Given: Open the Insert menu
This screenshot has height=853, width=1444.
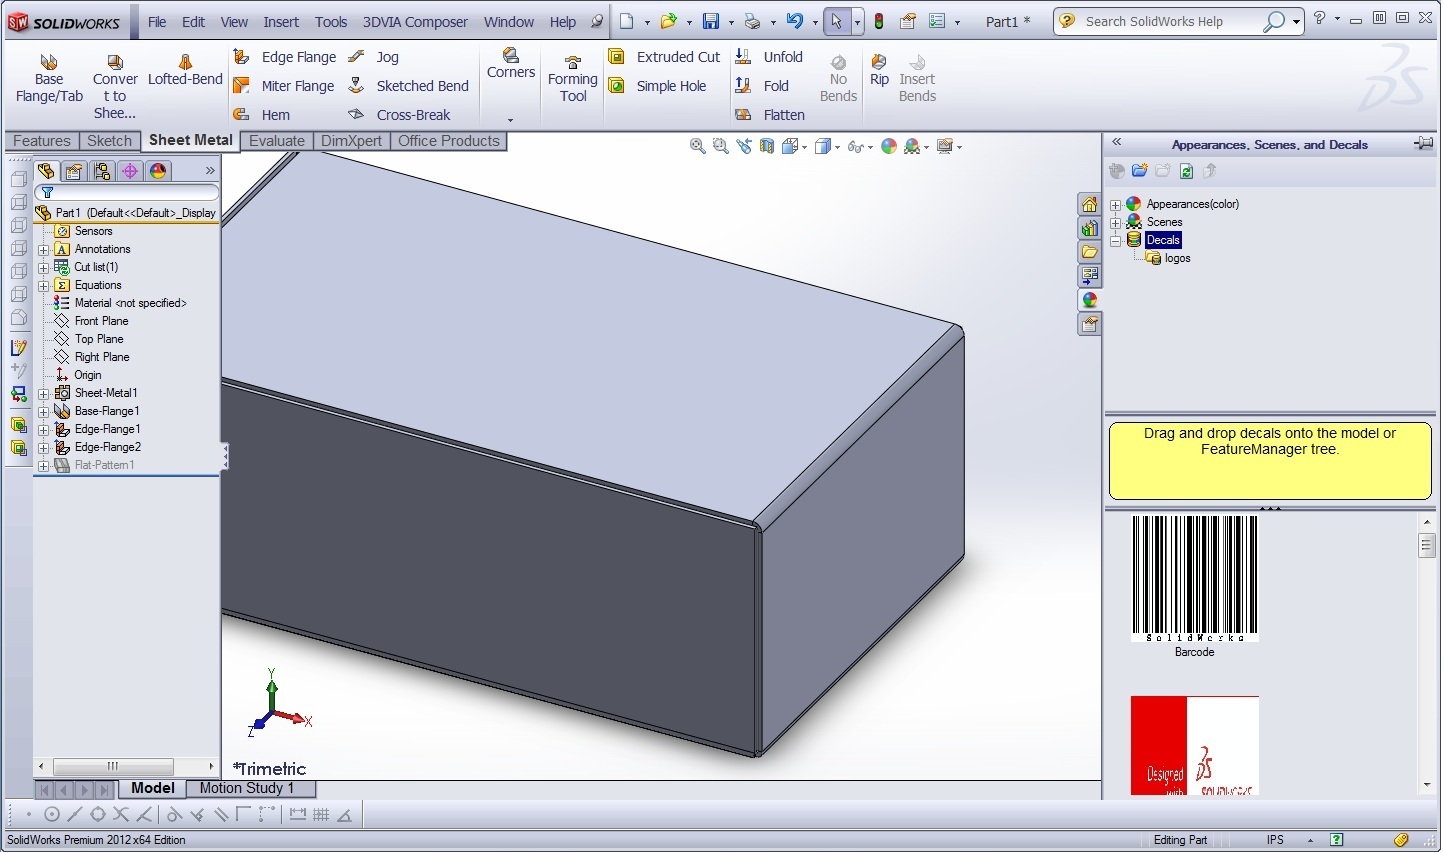Looking at the screenshot, I should [281, 21].
